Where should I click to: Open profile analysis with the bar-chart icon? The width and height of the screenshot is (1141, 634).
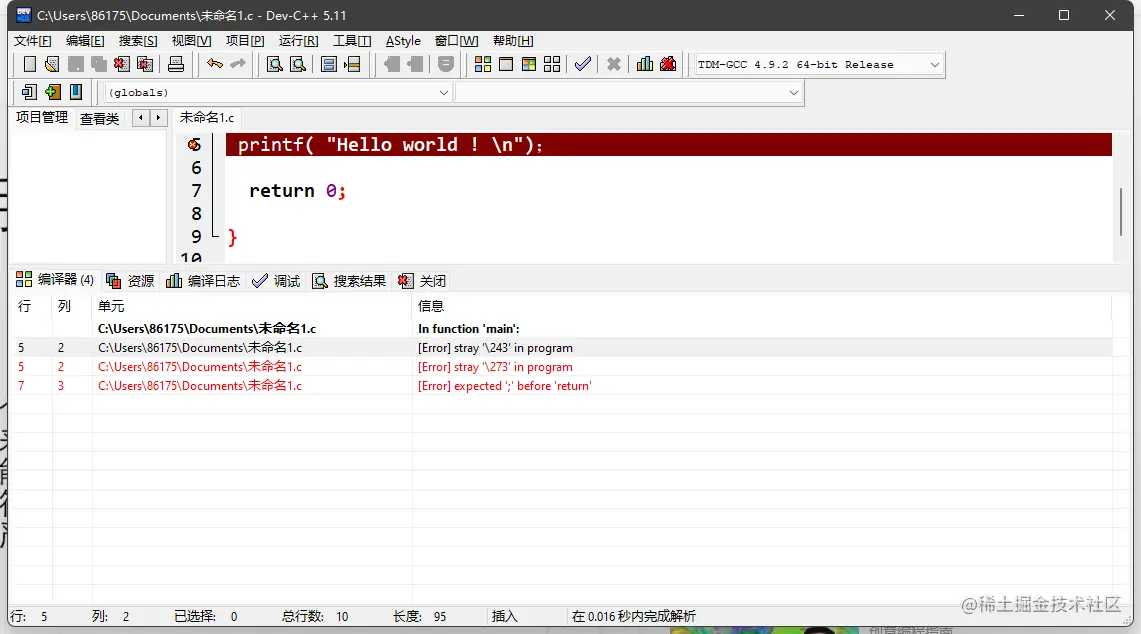pyautogui.click(x=645, y=64)
